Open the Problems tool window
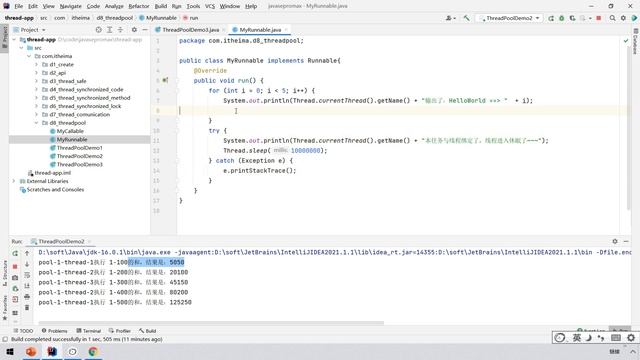This screenshot has width=640, height=360. click(54, 331)
